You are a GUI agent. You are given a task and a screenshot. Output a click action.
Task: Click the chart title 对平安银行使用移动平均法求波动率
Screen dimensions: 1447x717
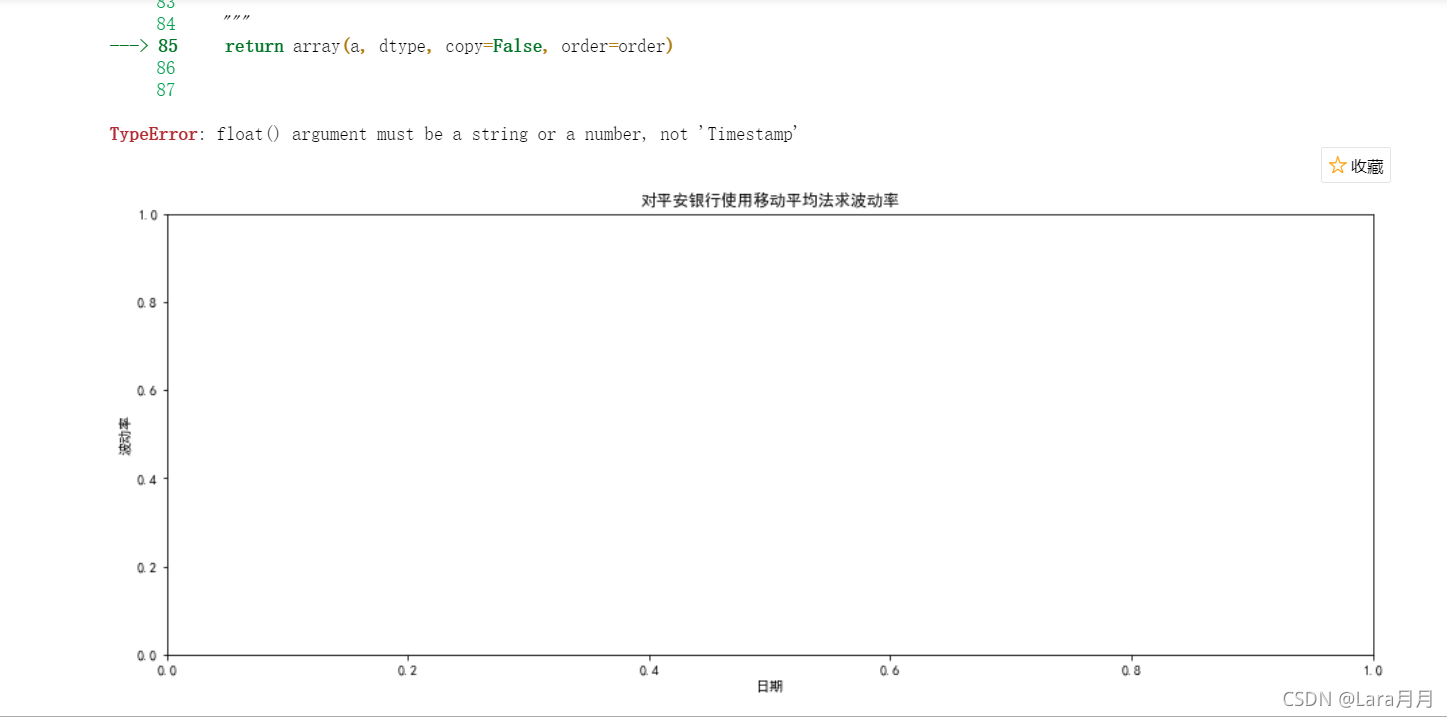pos(769,199)
